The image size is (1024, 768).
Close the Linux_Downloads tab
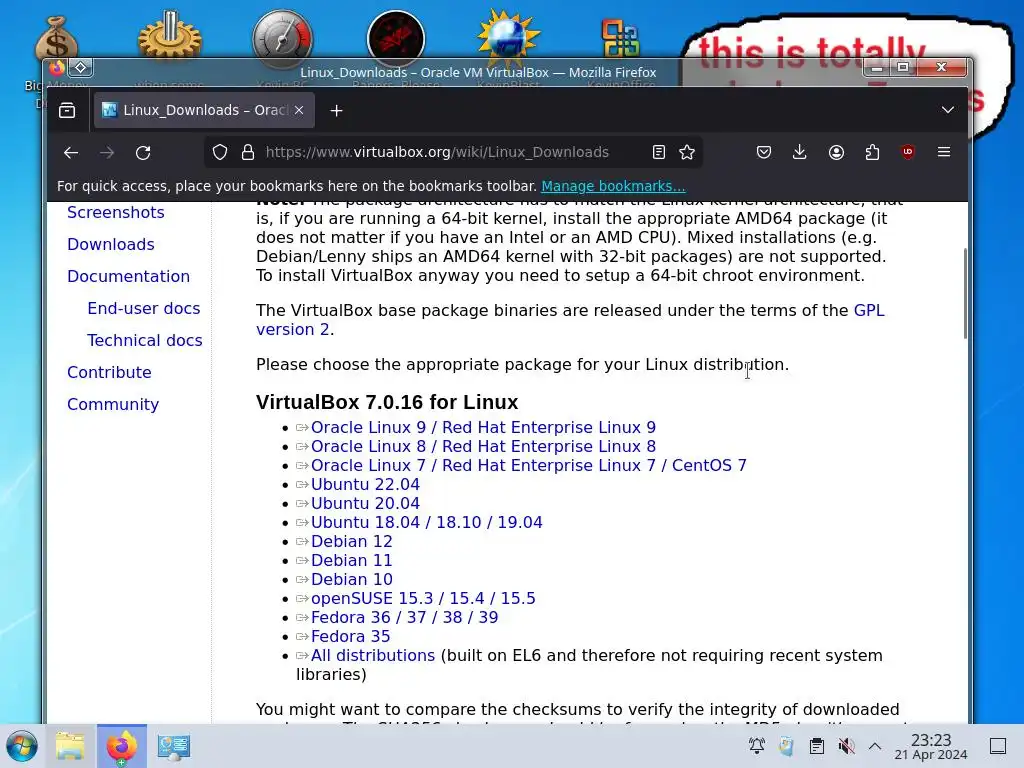tap(298, 110)
